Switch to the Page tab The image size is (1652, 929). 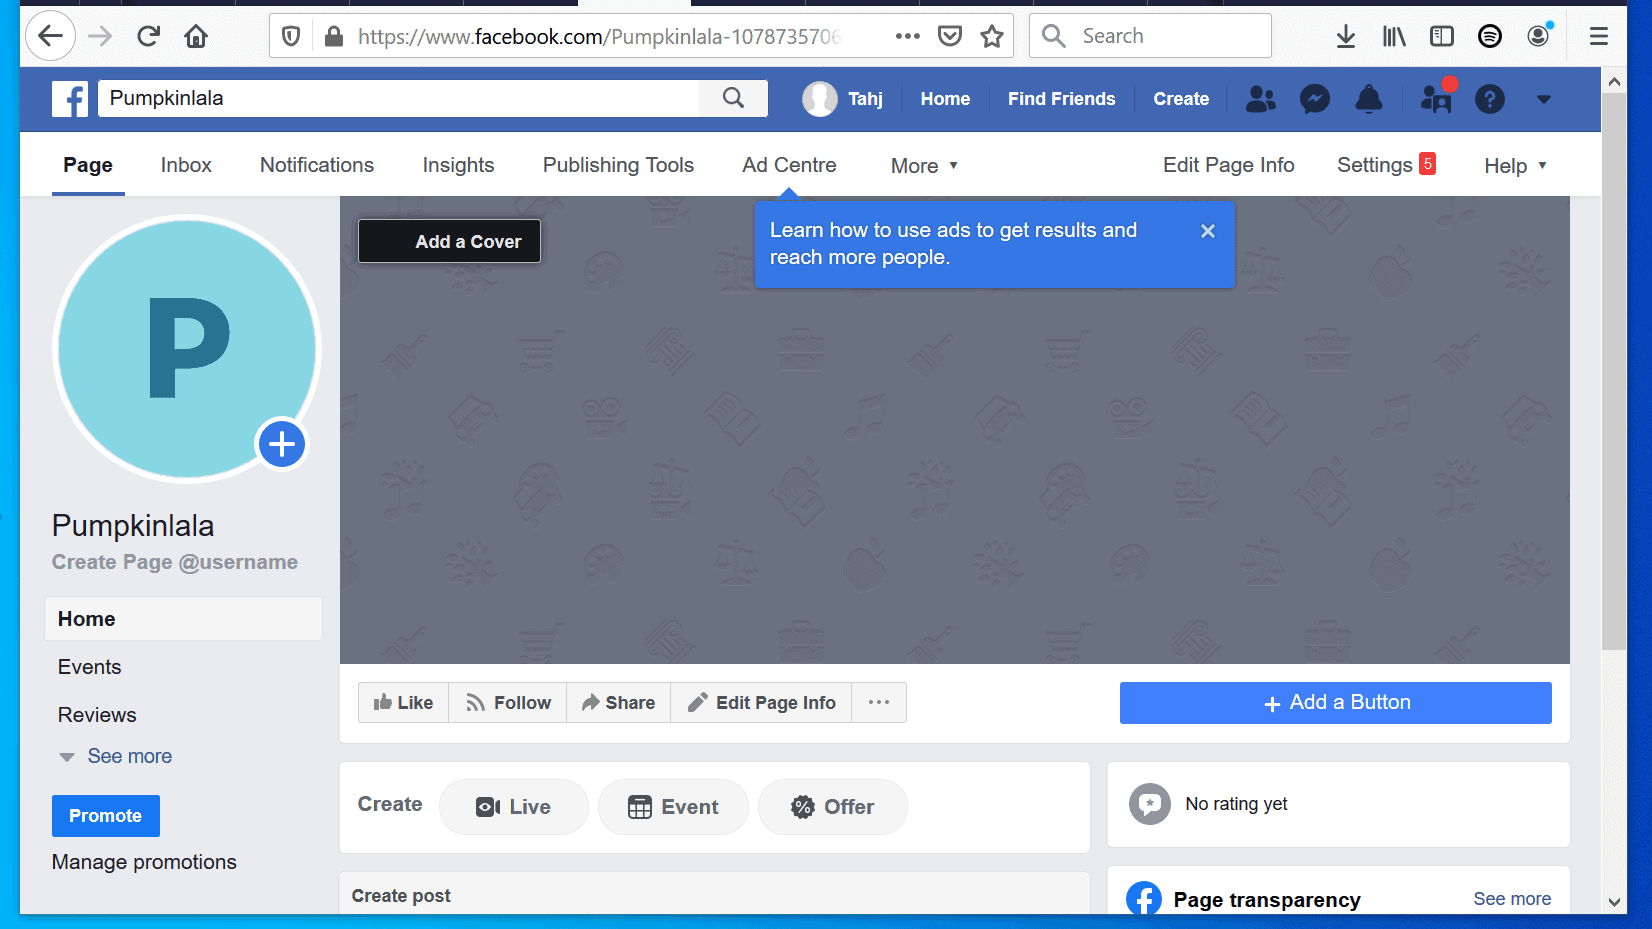click(x=88, y=165)
